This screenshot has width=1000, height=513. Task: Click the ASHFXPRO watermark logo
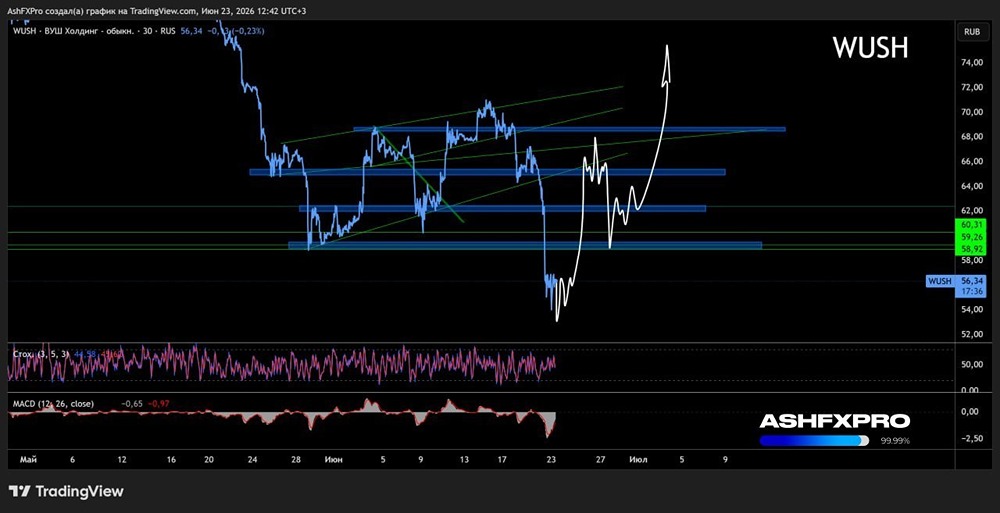834,421
